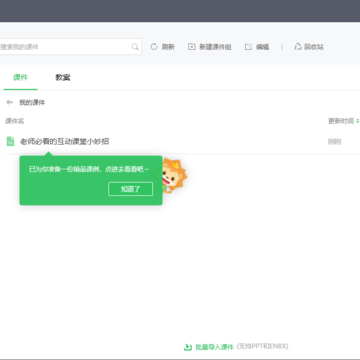Click the refresh circular arrow icon
Viewport: 360px width, 360px height.
pyautogui.click(x=154, y=47)
